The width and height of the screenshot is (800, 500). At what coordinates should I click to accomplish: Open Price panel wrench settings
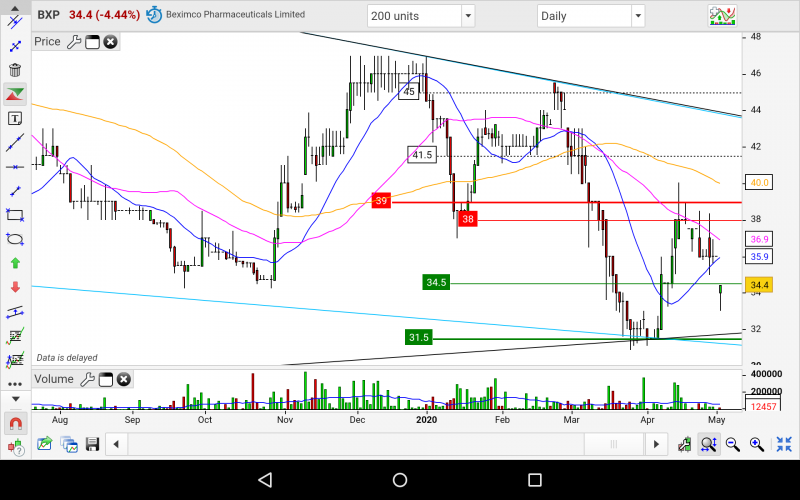click(x=73, y=41)
